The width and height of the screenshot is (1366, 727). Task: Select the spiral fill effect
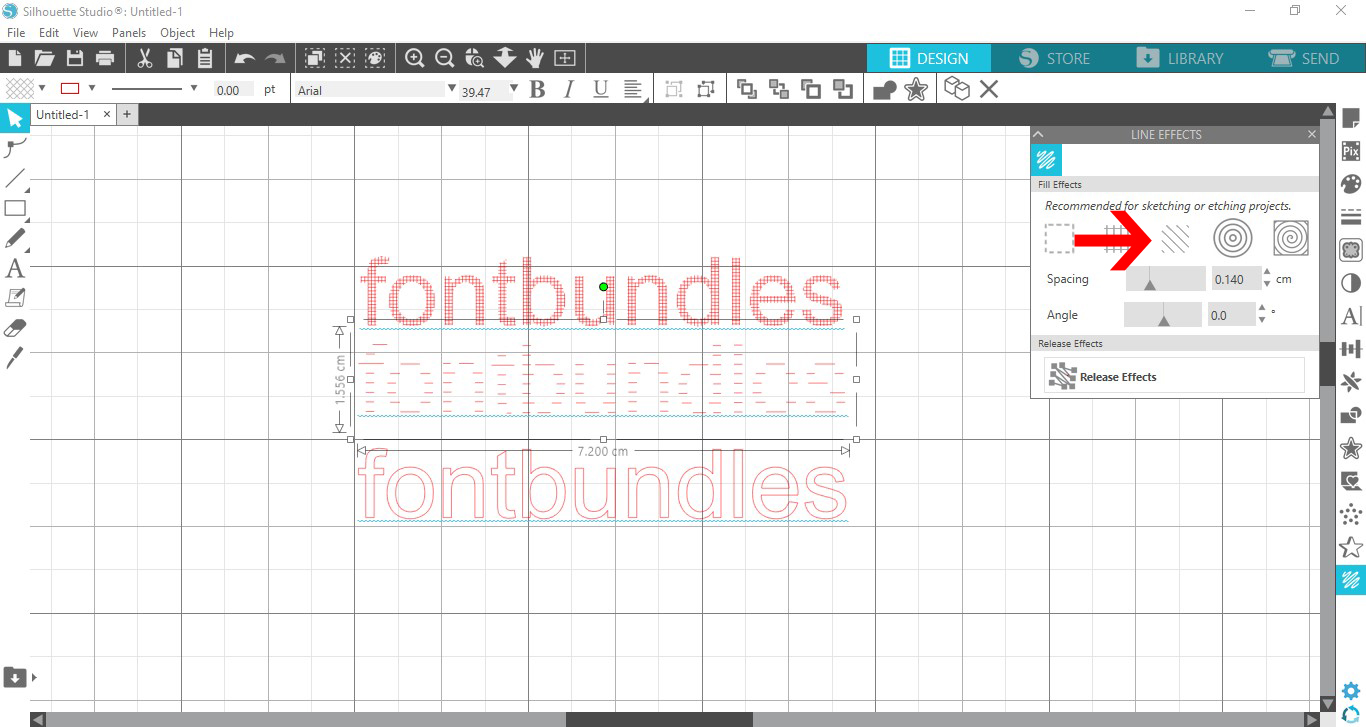pos(1290,238)
